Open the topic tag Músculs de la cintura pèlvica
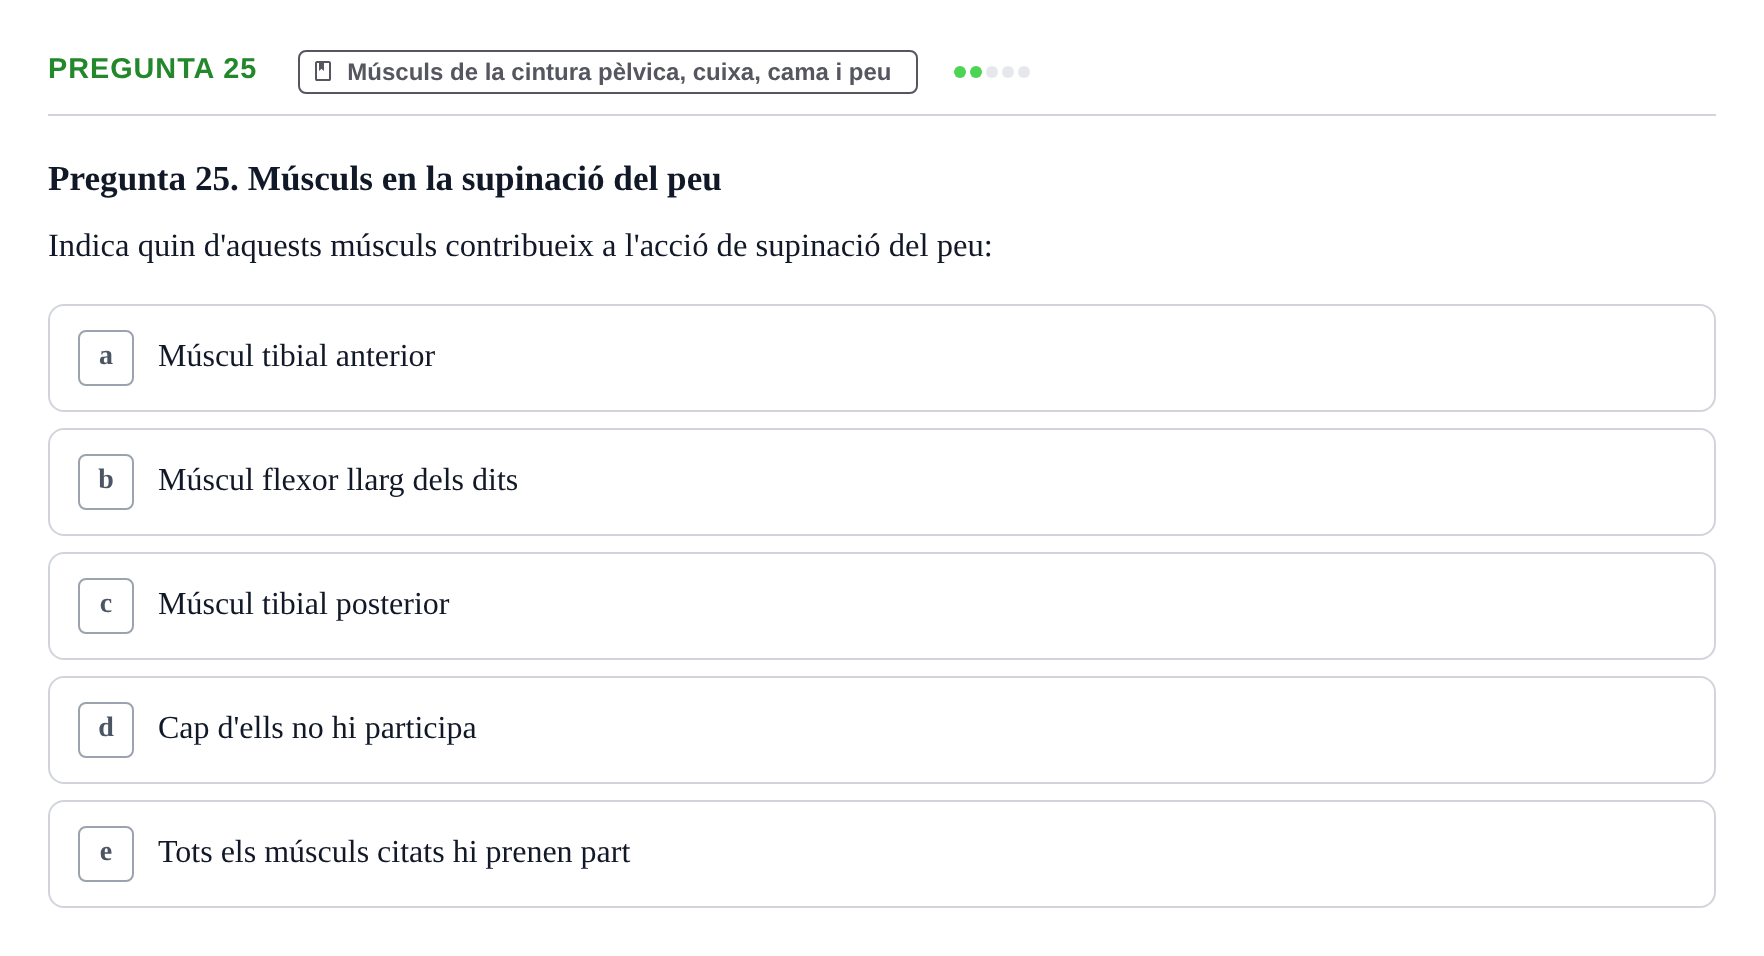The height and width of the screenshot is (956, 1764). (x=608, y=72)
